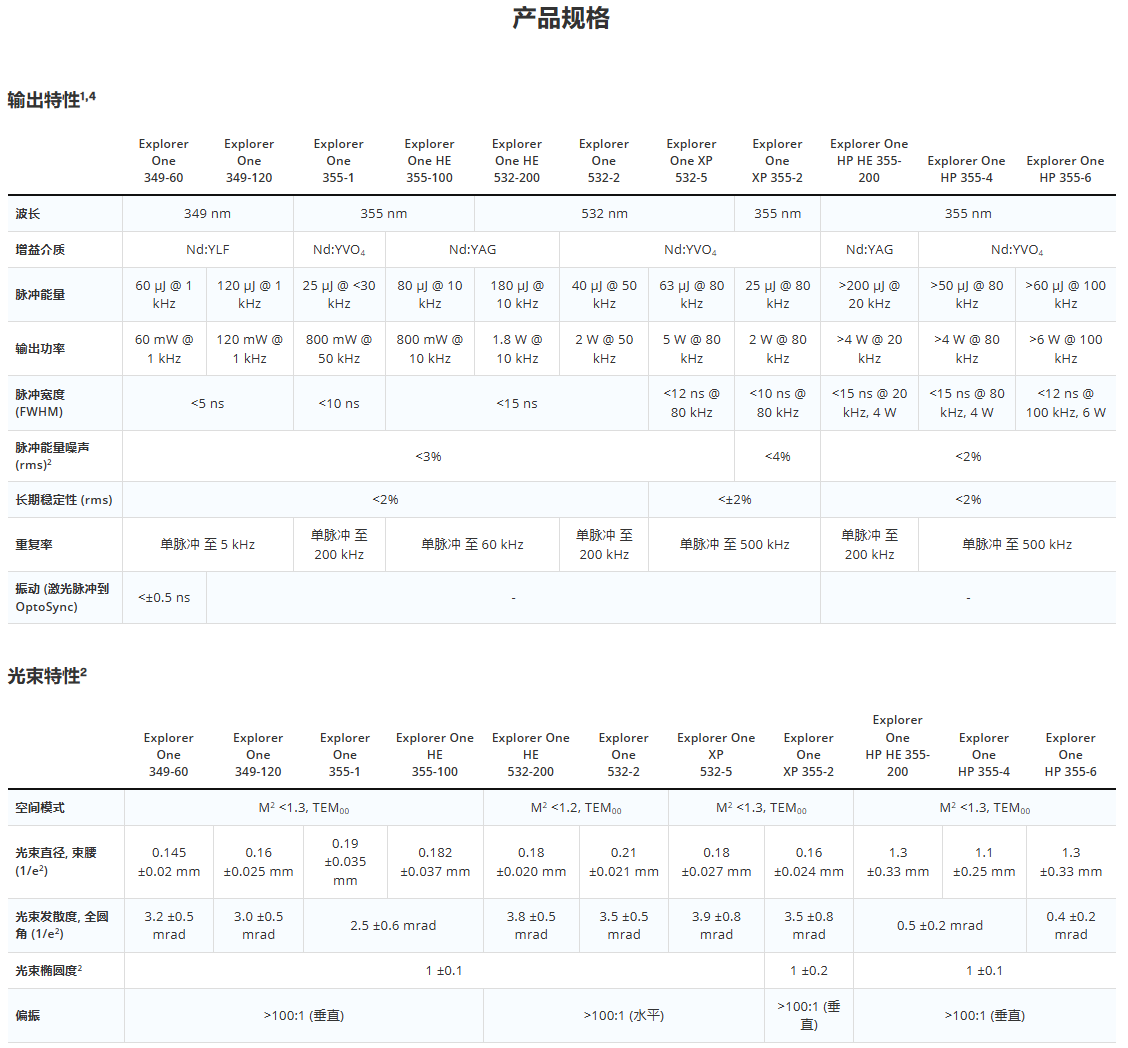Image resolution: width=1128 pixels, height=1048 pixels.
Task: Click the <5 ns pulse width cell
Action: pyautogui.click(x=207, y=404)
